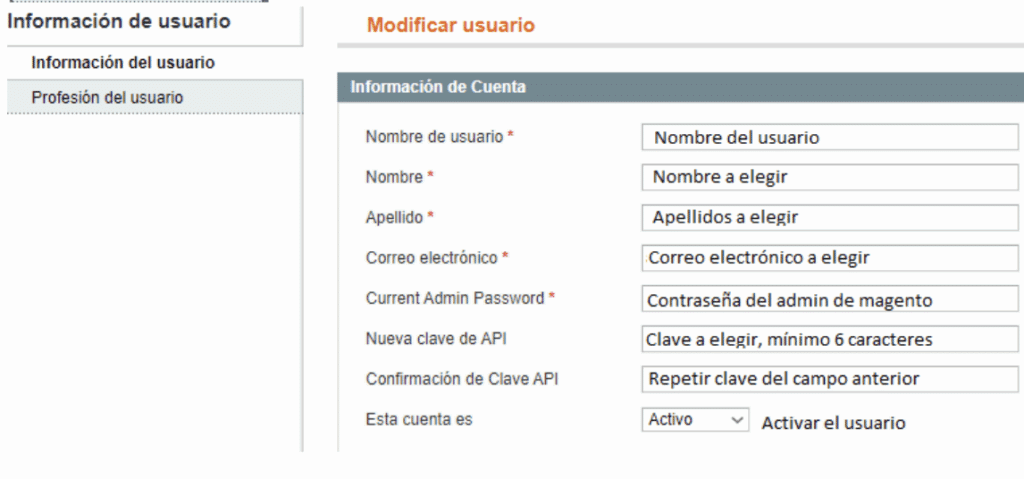Click into the Nombre input box
Image resolution: width=1024 pixels, height=479 pixels.
click(x=829, y=177)
